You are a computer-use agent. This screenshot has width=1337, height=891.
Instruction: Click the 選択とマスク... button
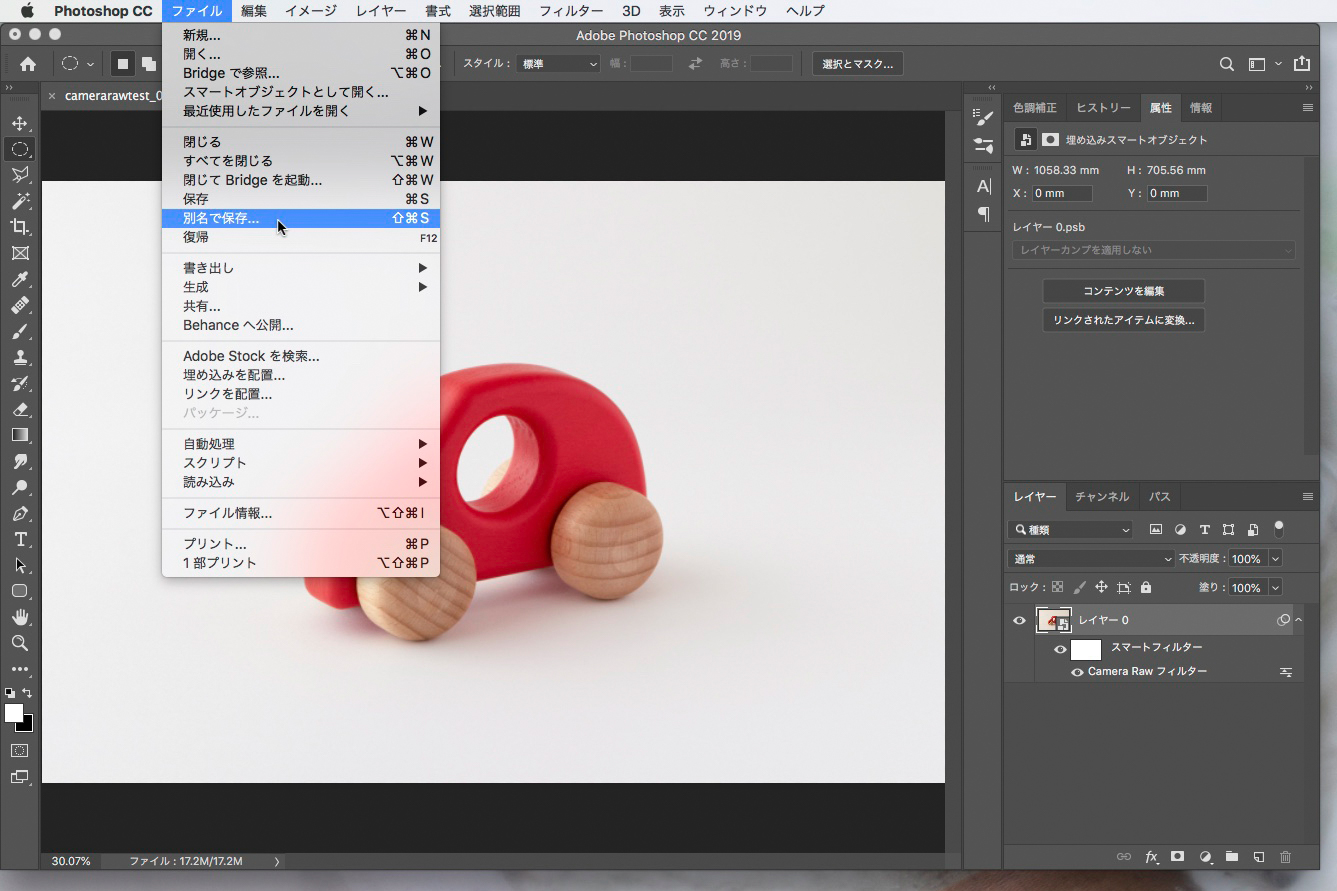857,64
